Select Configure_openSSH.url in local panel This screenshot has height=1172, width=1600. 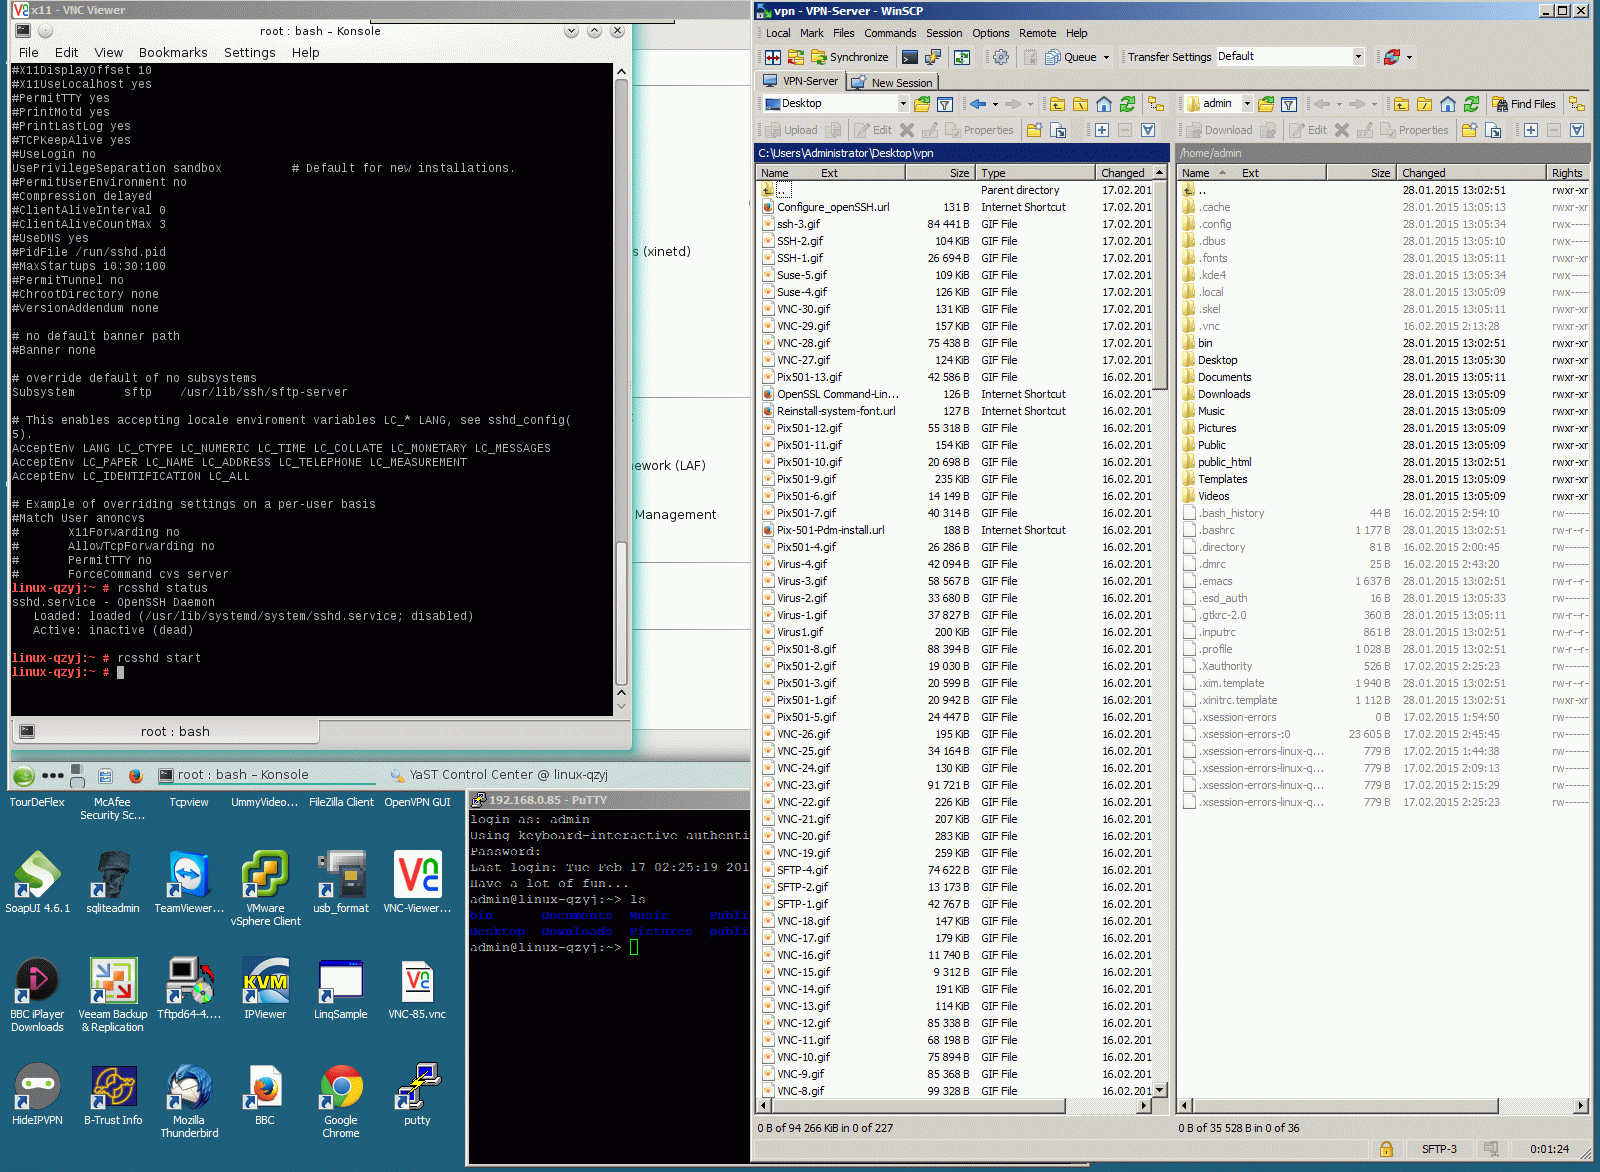click(x=833, y=207)
